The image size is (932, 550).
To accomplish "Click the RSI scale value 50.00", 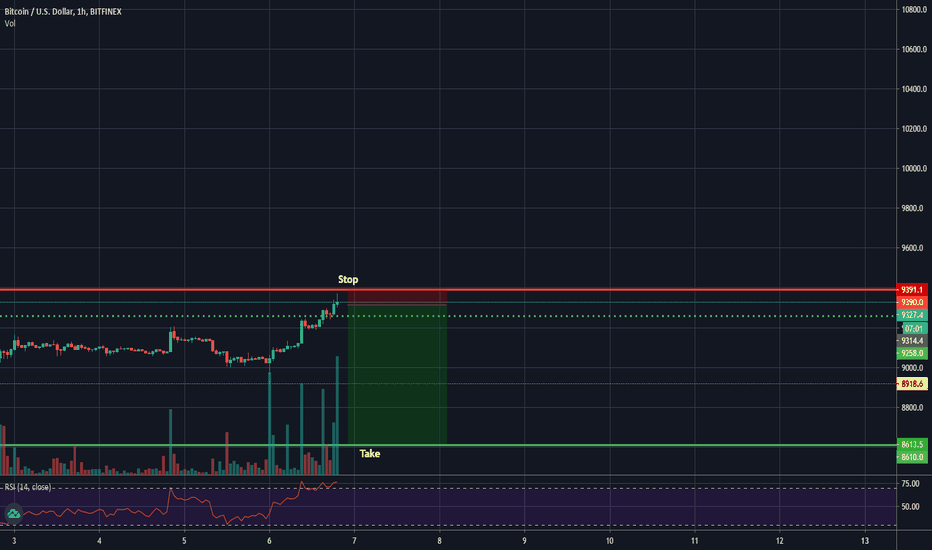I will [910, 507].
